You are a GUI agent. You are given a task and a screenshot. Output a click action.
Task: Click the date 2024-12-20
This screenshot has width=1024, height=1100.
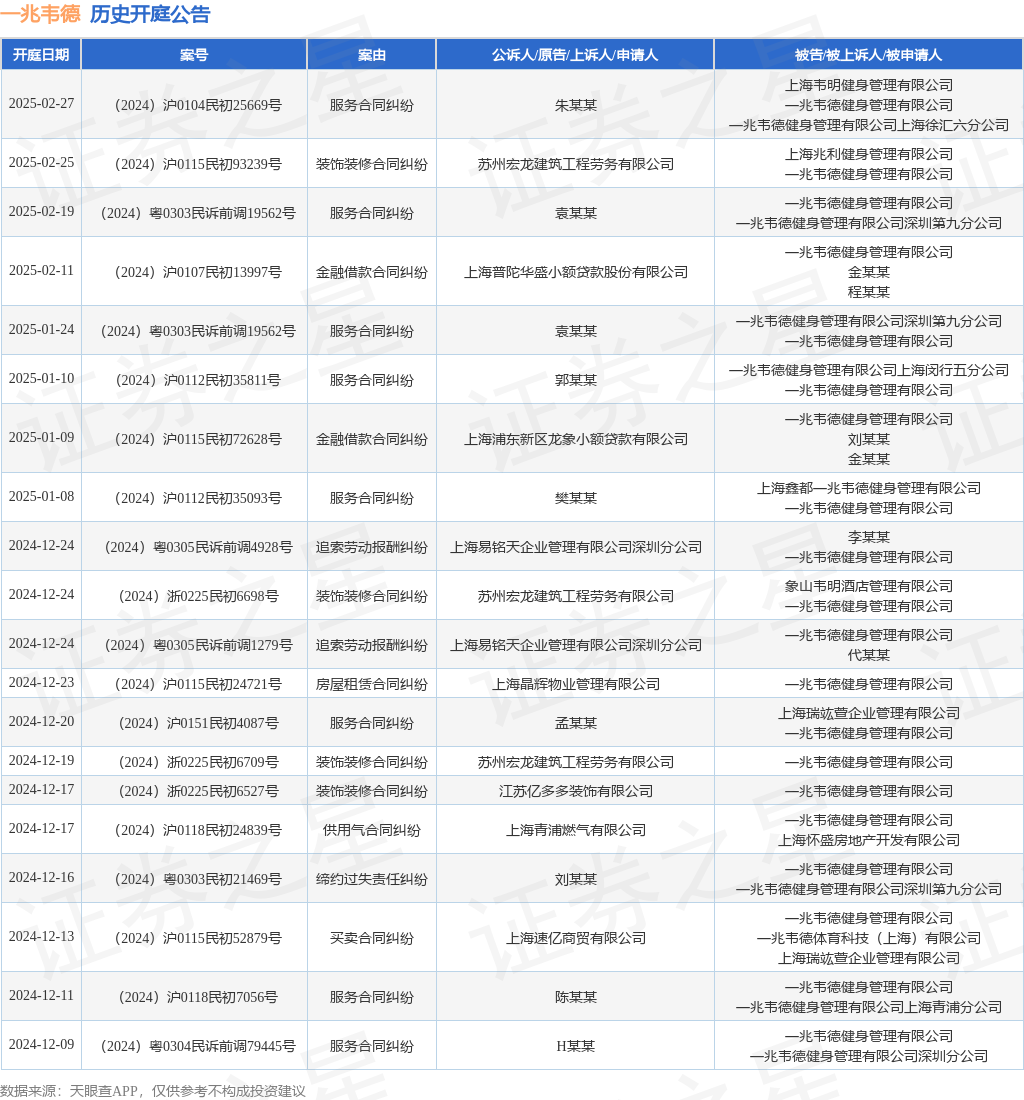(x=41, y=722)
